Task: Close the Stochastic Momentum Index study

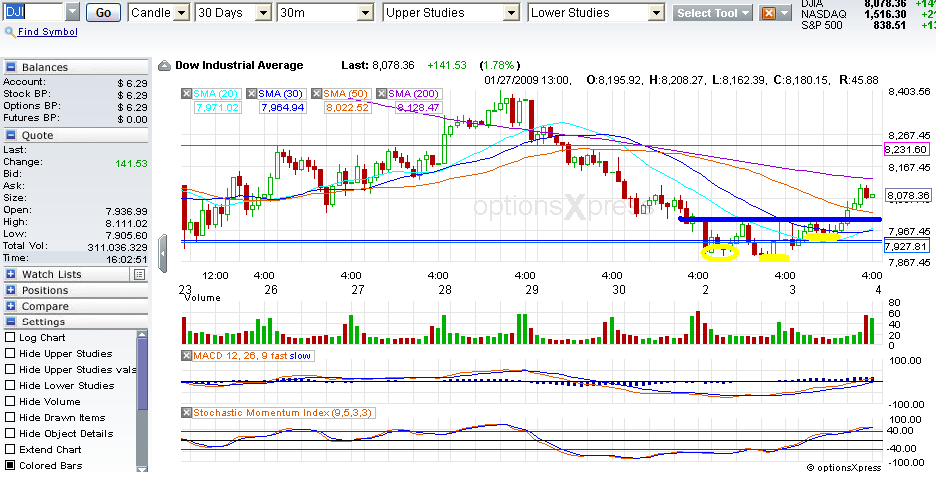Action: coord(187,413)
